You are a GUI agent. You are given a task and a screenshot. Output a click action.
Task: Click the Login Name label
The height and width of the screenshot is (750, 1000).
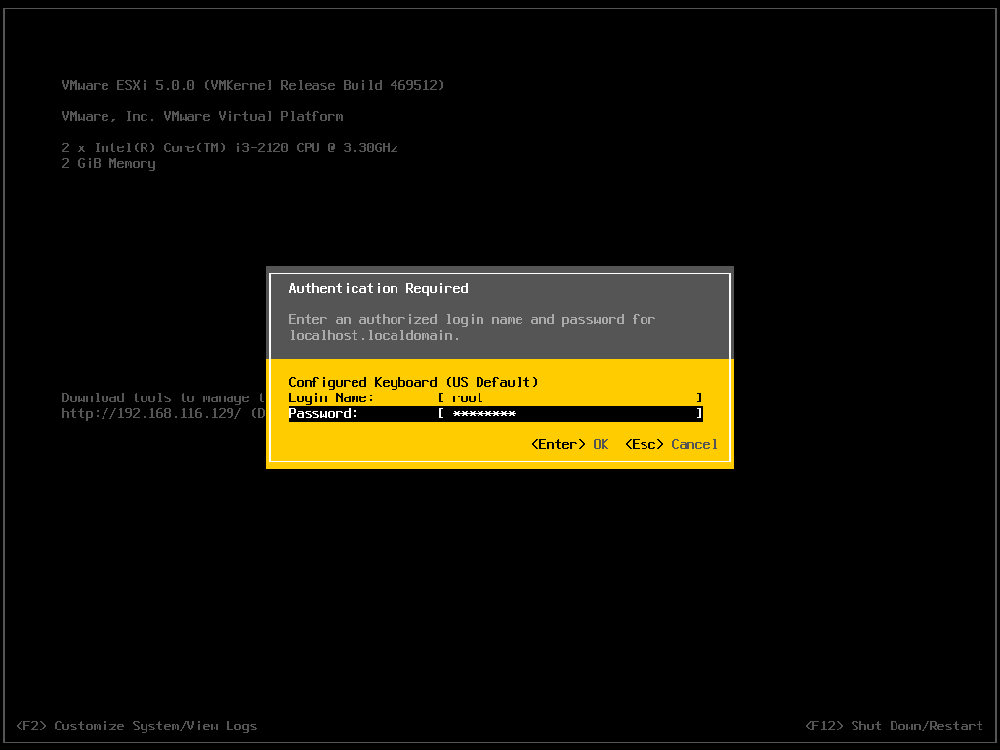pos(331,398)
